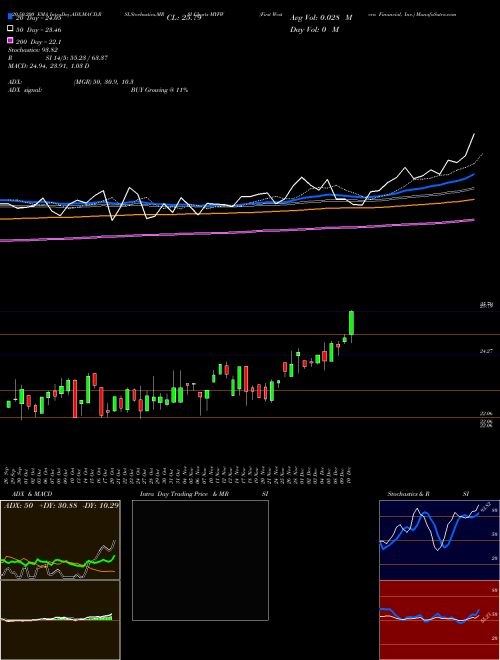
Task: Click the 'Day Vol: 0 M' text
Action: (315, 29)
